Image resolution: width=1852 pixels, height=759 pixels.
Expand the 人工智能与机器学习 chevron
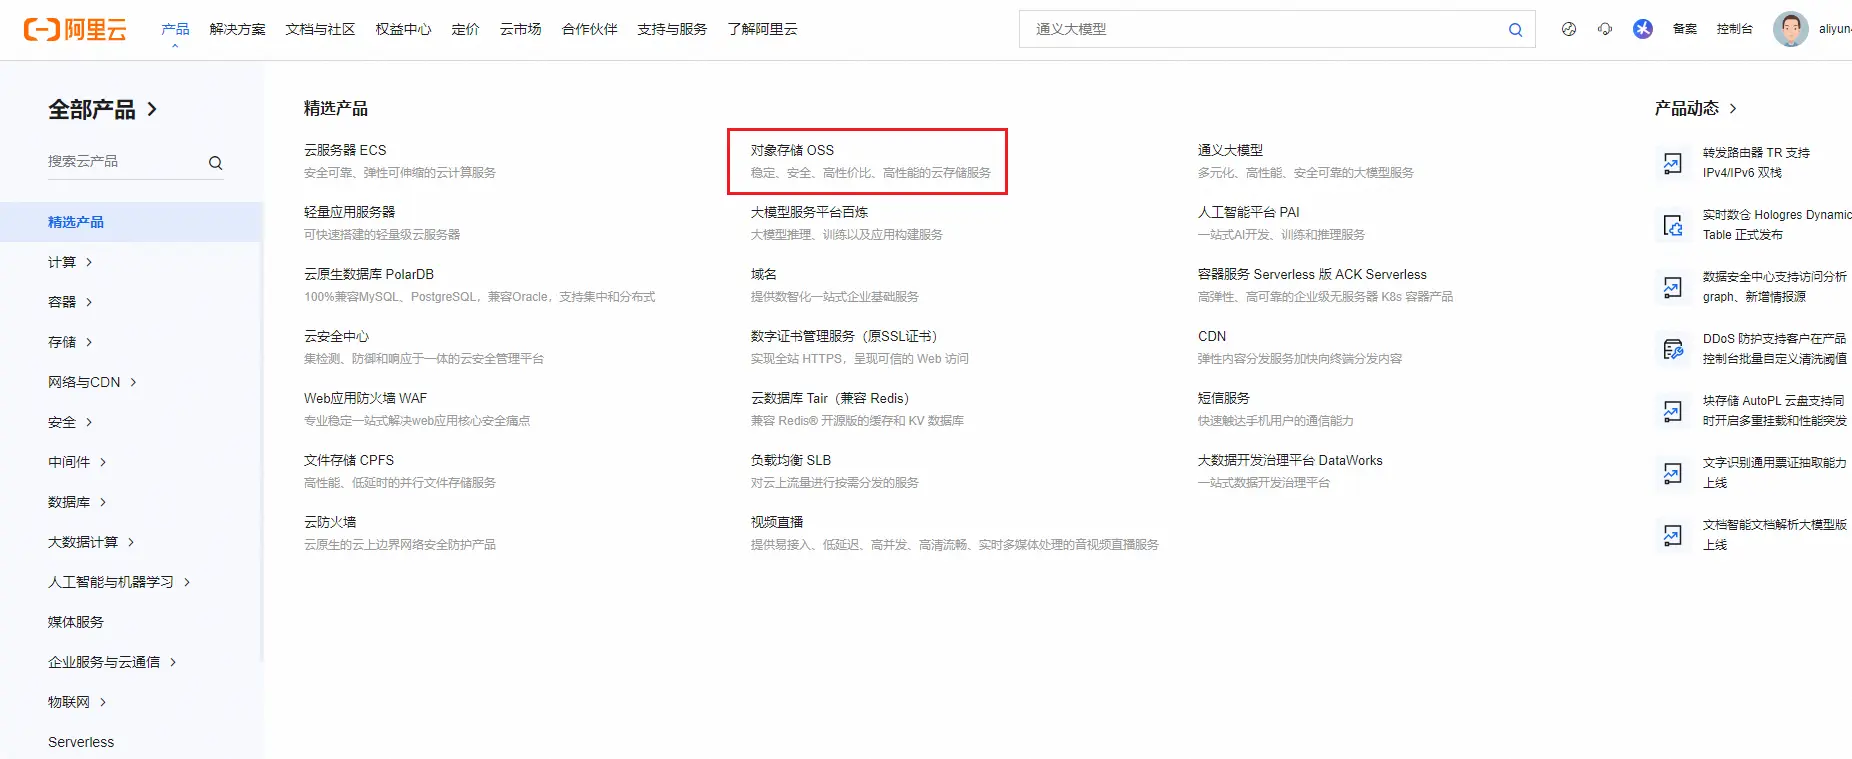click(x=187, y=582)
